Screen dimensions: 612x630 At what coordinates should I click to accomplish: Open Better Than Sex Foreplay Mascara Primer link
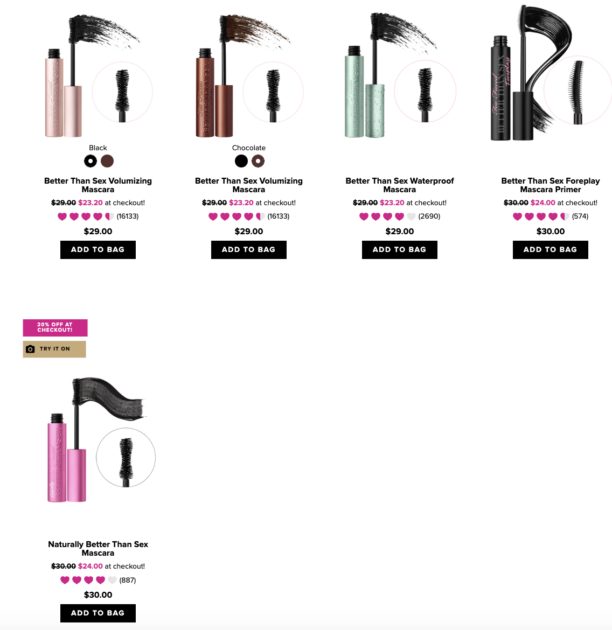(x=551, y=185)
